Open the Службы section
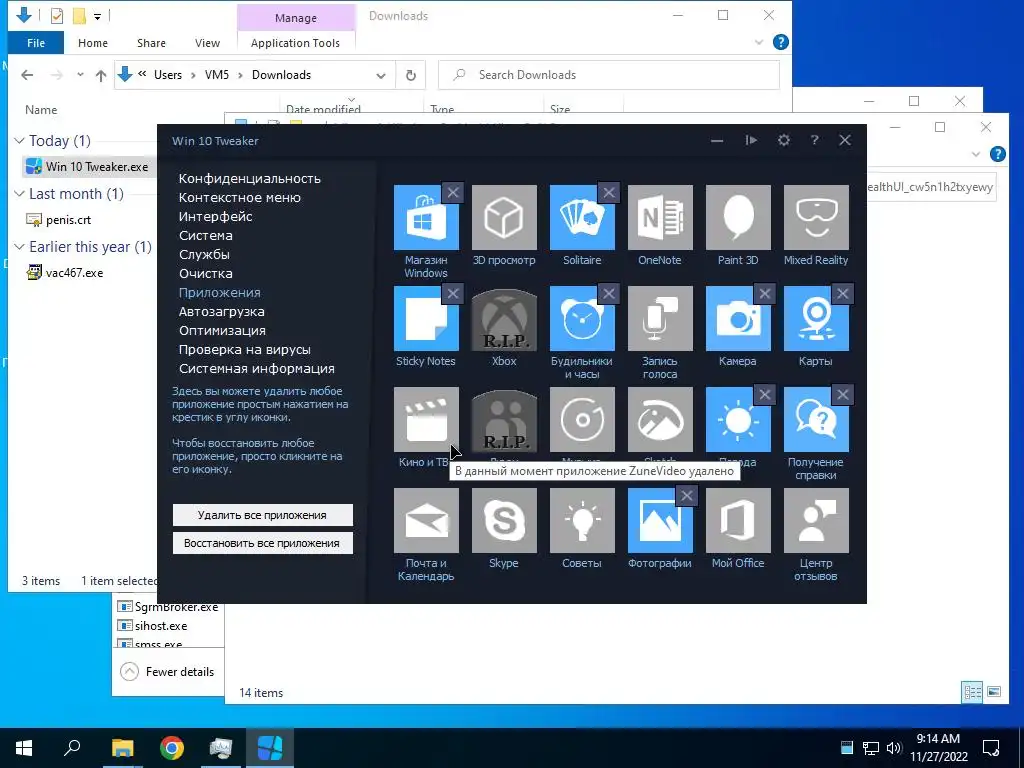 (204, 254)
